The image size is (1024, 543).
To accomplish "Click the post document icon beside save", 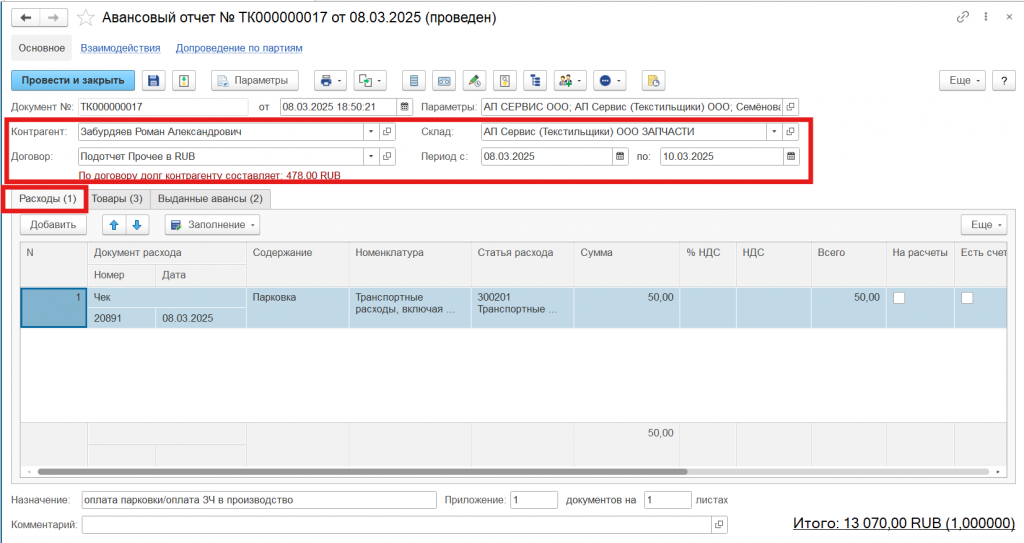I will coord(183,80).
